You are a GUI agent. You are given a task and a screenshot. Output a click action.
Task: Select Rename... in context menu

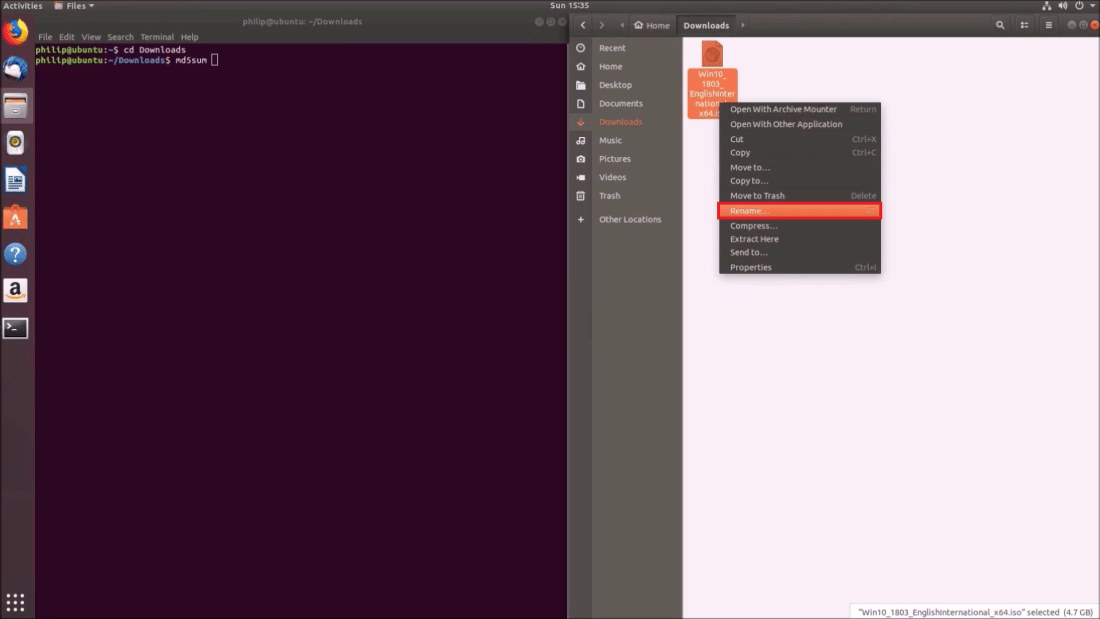tap(800, 211)
